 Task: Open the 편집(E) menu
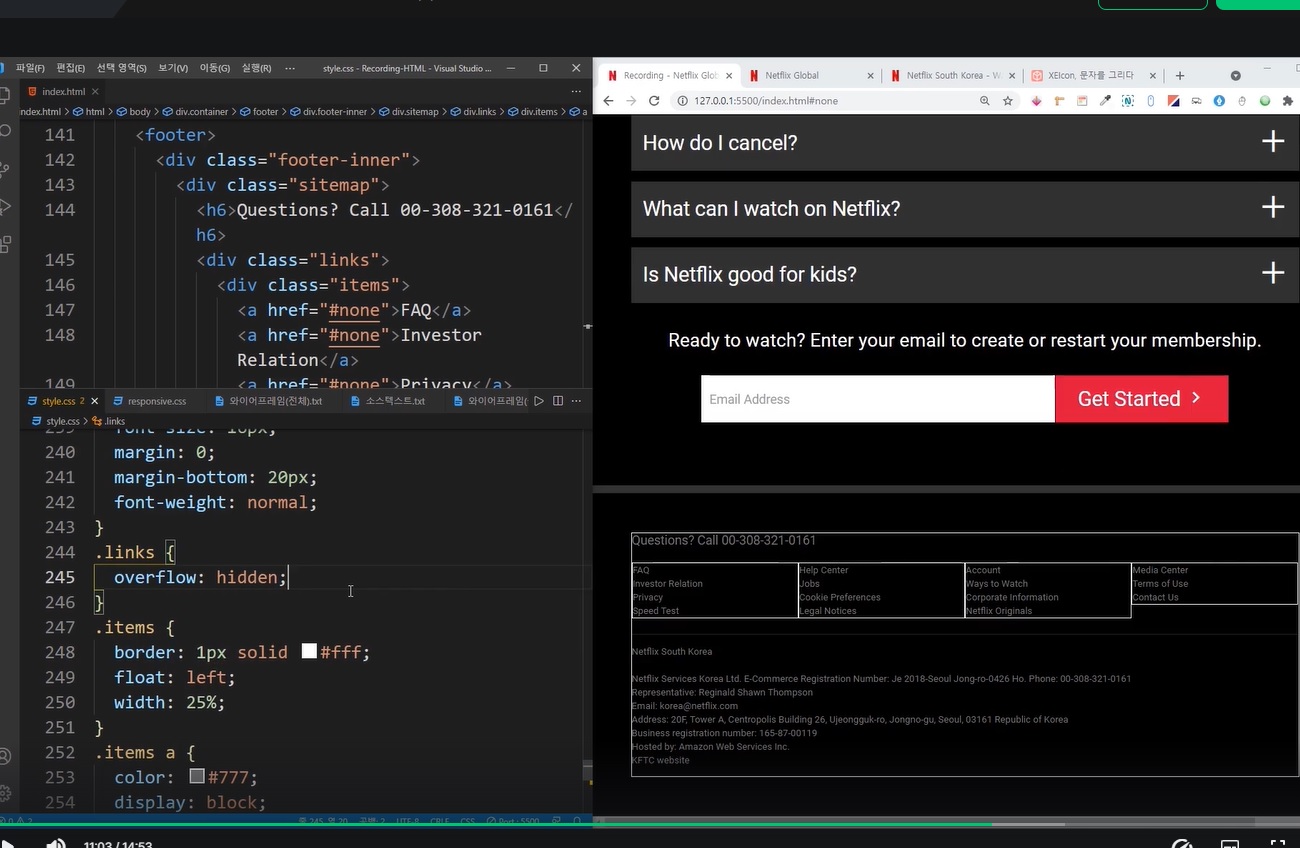(70, 68)
